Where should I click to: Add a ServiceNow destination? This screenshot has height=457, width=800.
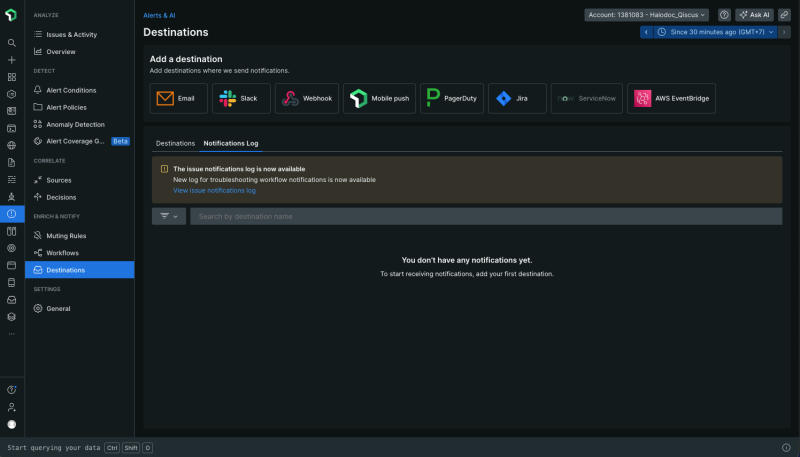point(587,98)
